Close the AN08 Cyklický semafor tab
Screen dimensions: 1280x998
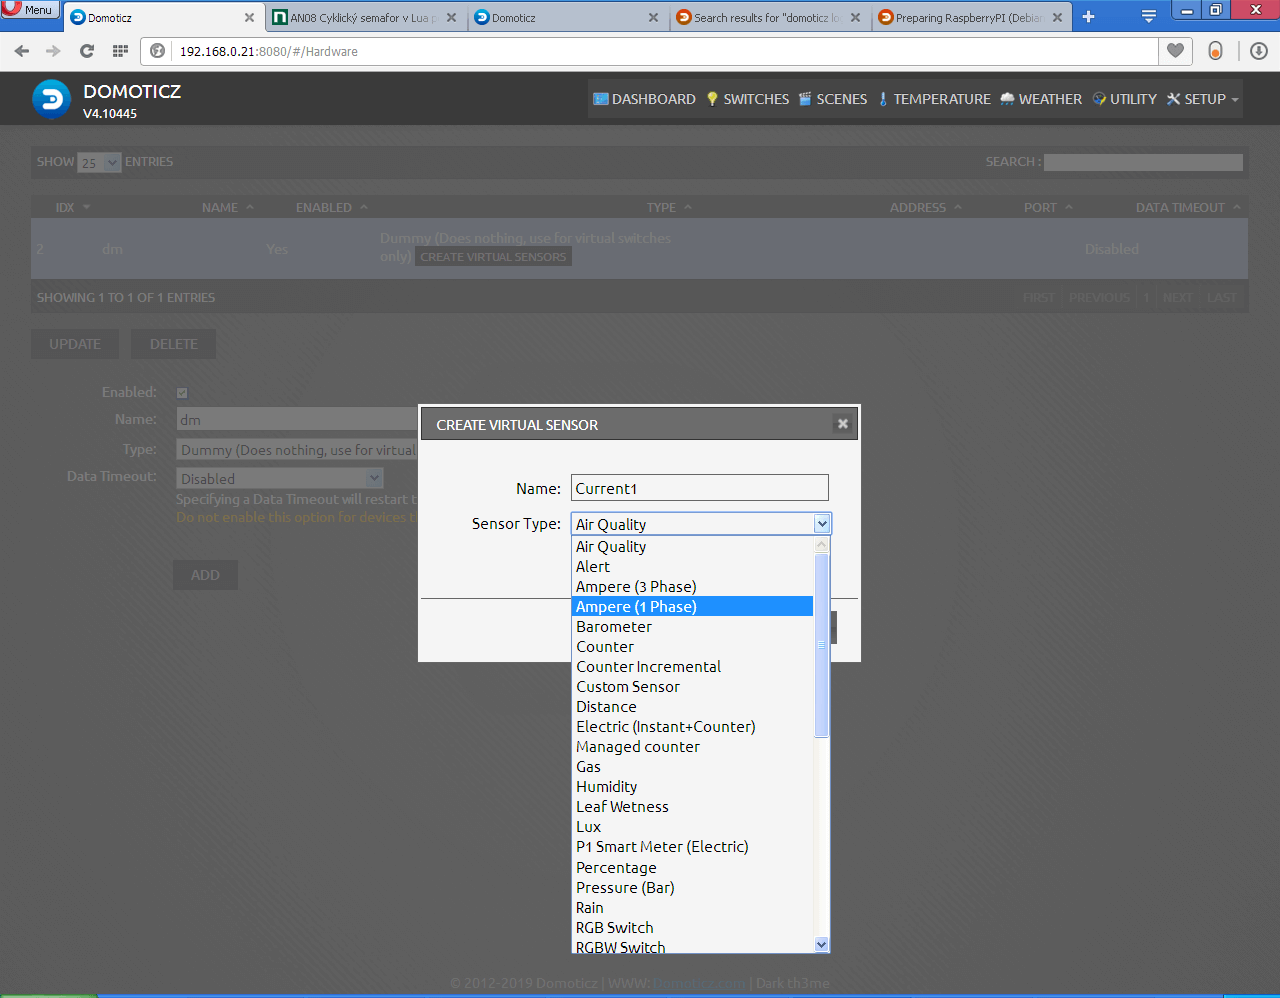pos(451,18)
